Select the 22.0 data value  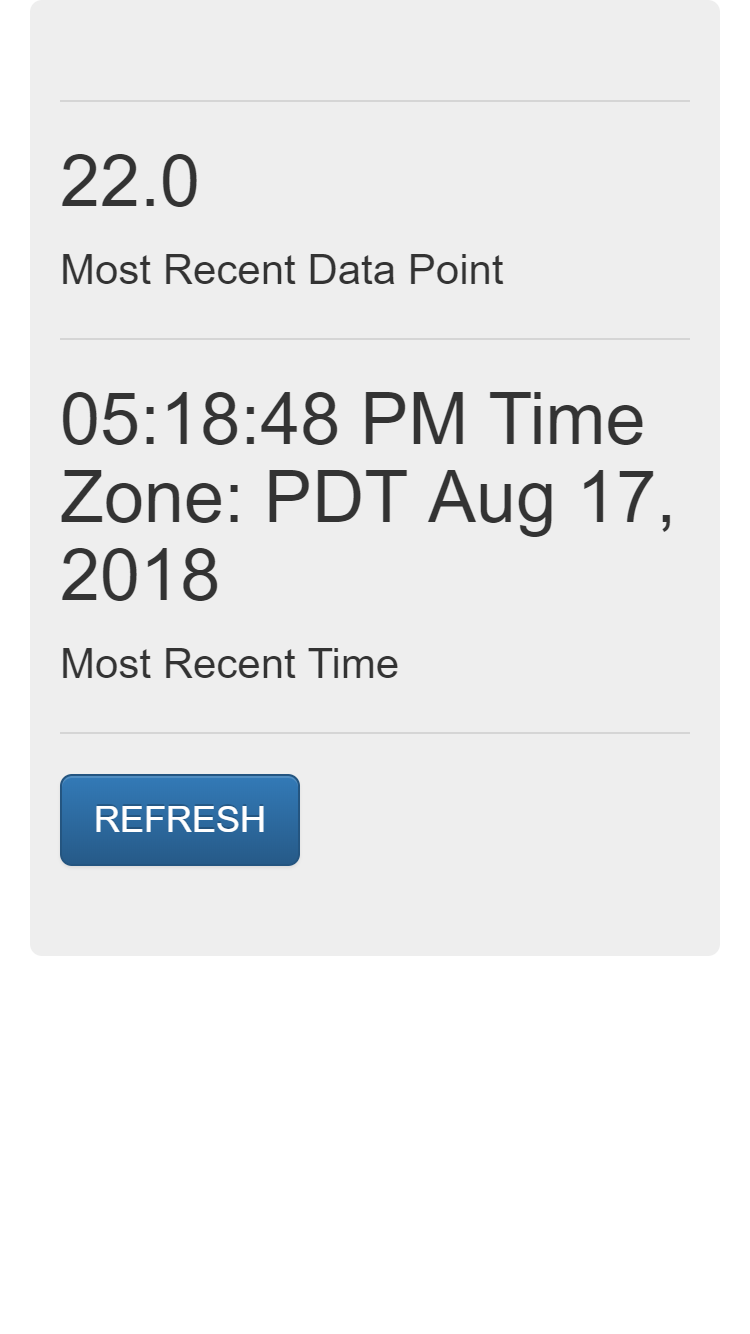click(129, 181)
